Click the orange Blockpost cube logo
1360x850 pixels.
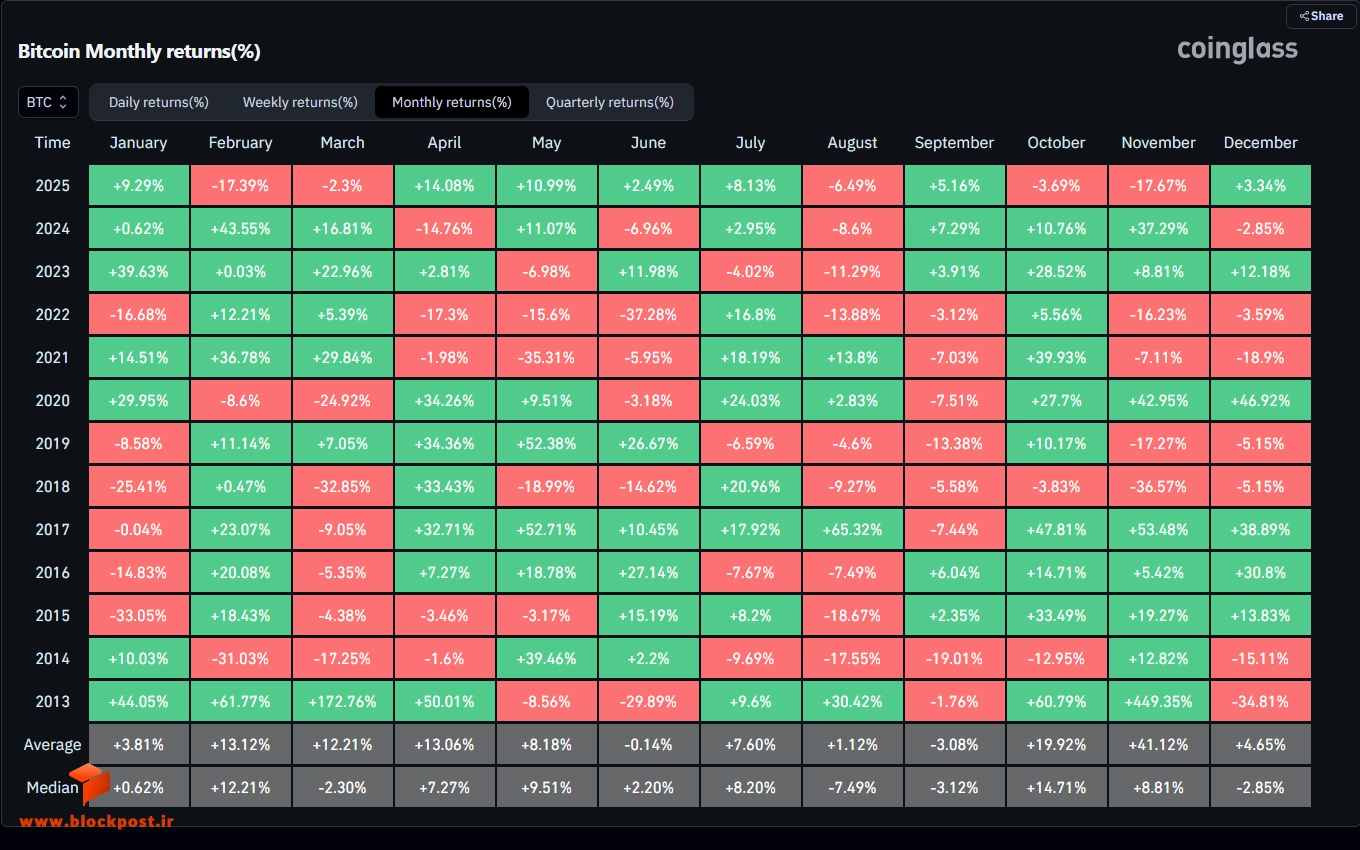pyautogui.click(x=89, y=783)
